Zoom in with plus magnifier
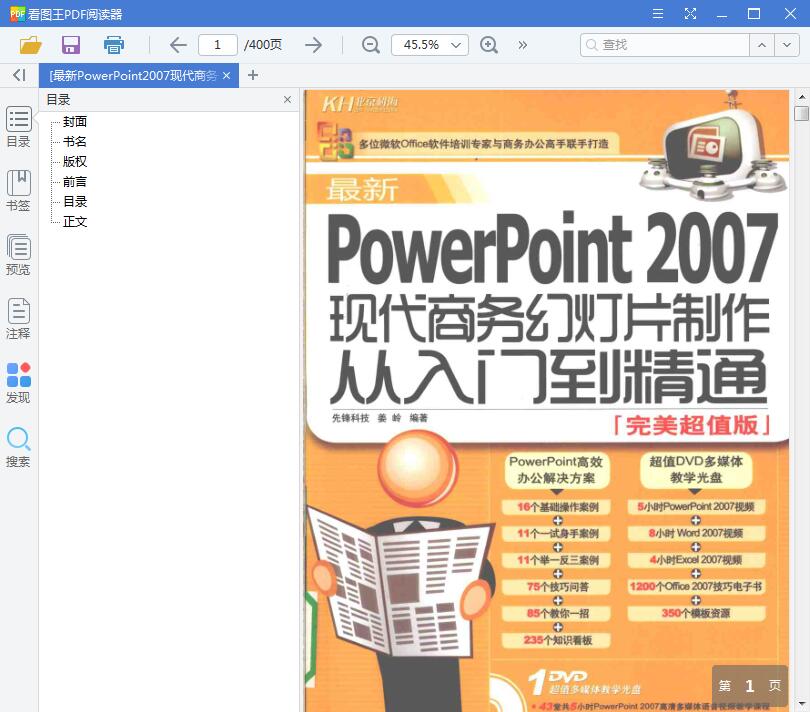 (489, 45)
